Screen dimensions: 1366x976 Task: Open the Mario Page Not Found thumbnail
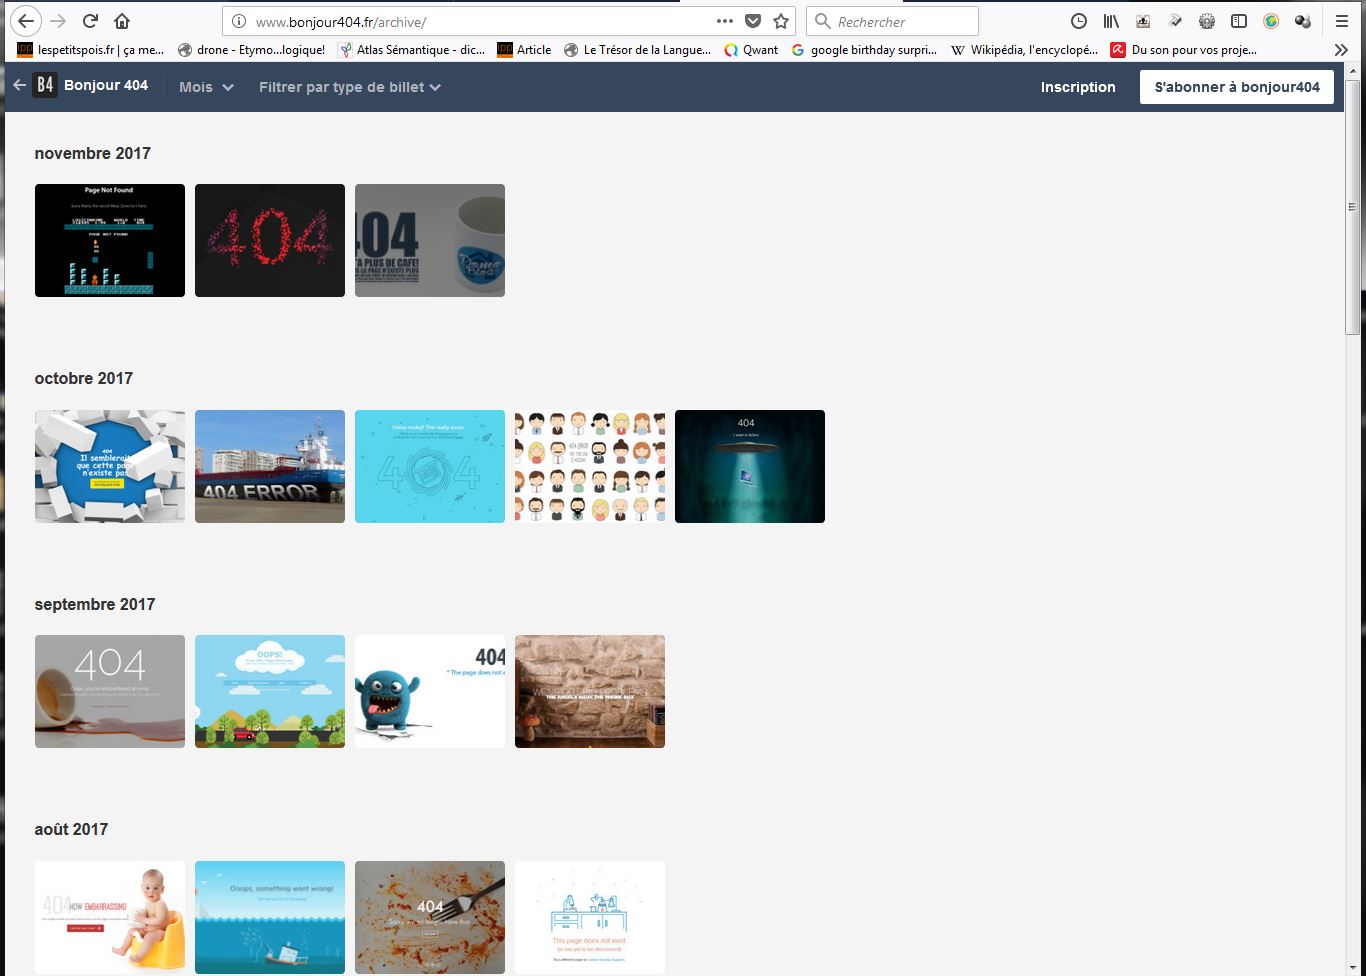[x=110, y=240]
